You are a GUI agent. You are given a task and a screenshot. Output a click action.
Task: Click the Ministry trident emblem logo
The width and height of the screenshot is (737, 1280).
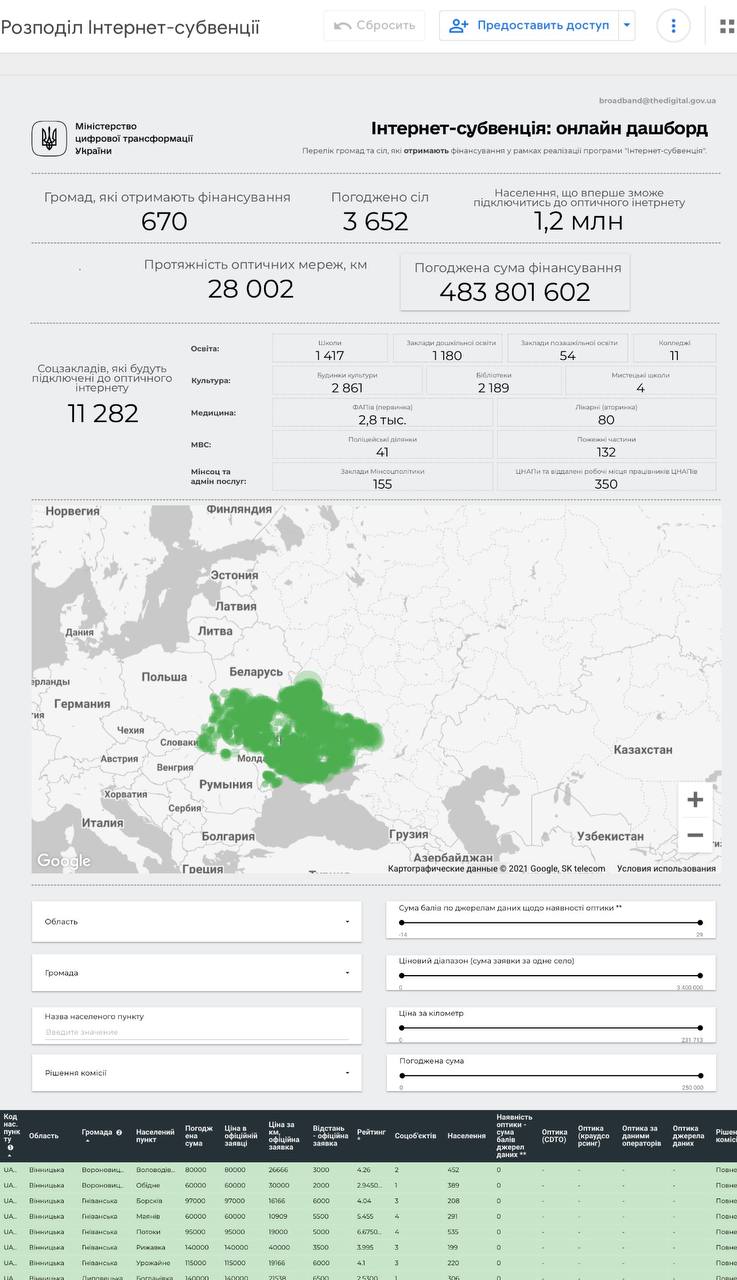tap(49, 138)
